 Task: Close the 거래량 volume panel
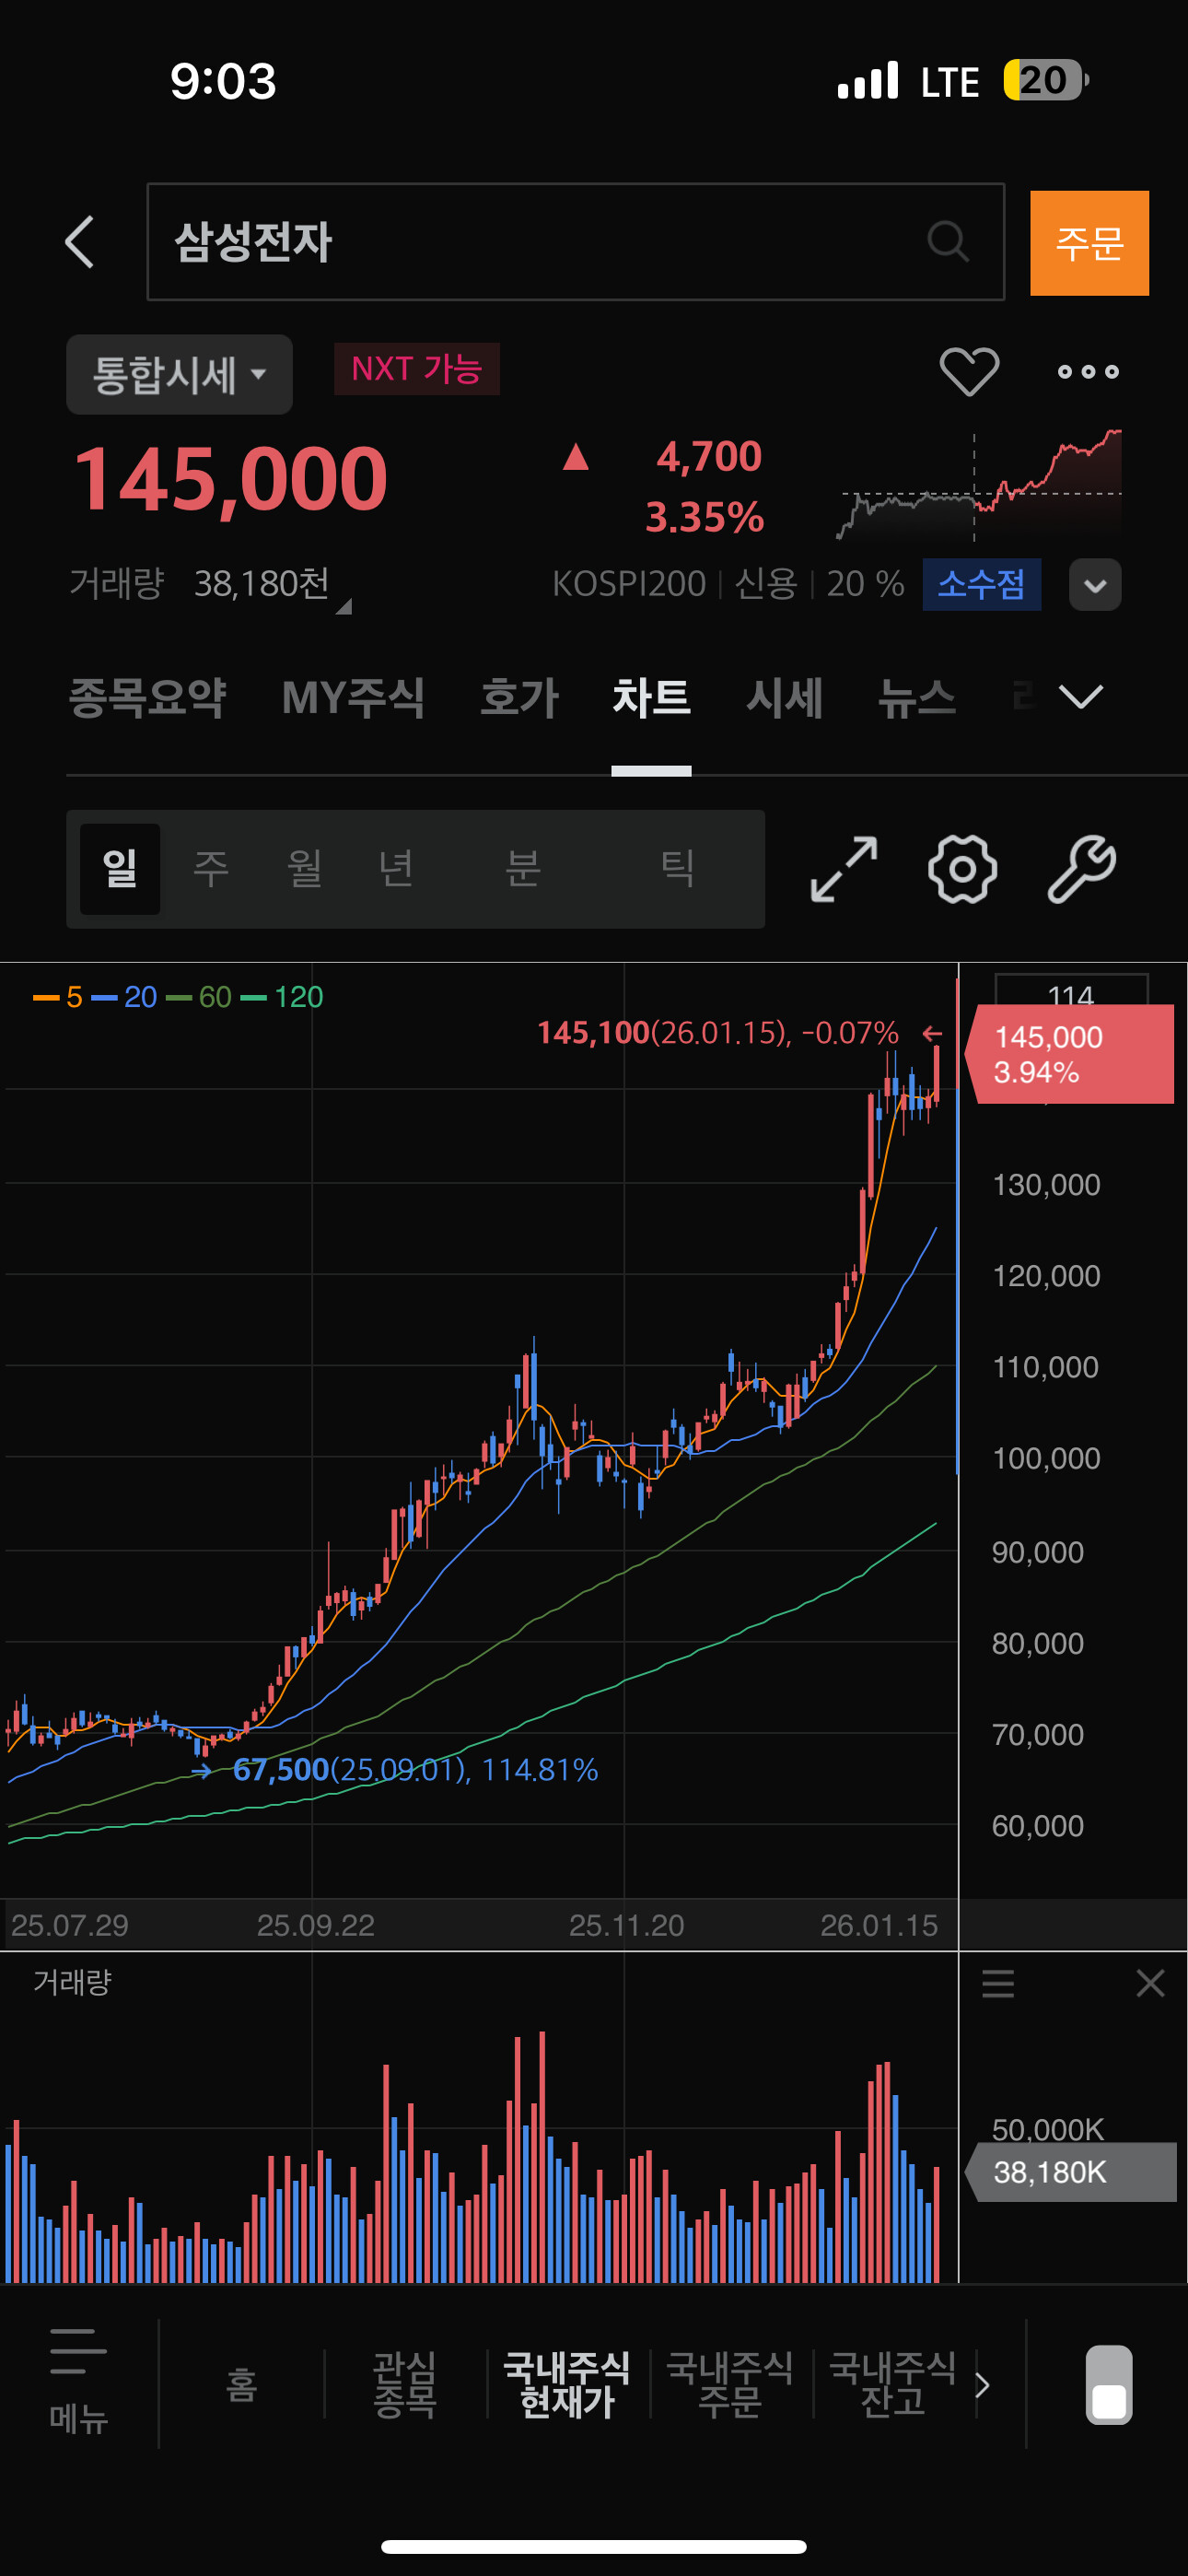[x=1150, y=1982]
